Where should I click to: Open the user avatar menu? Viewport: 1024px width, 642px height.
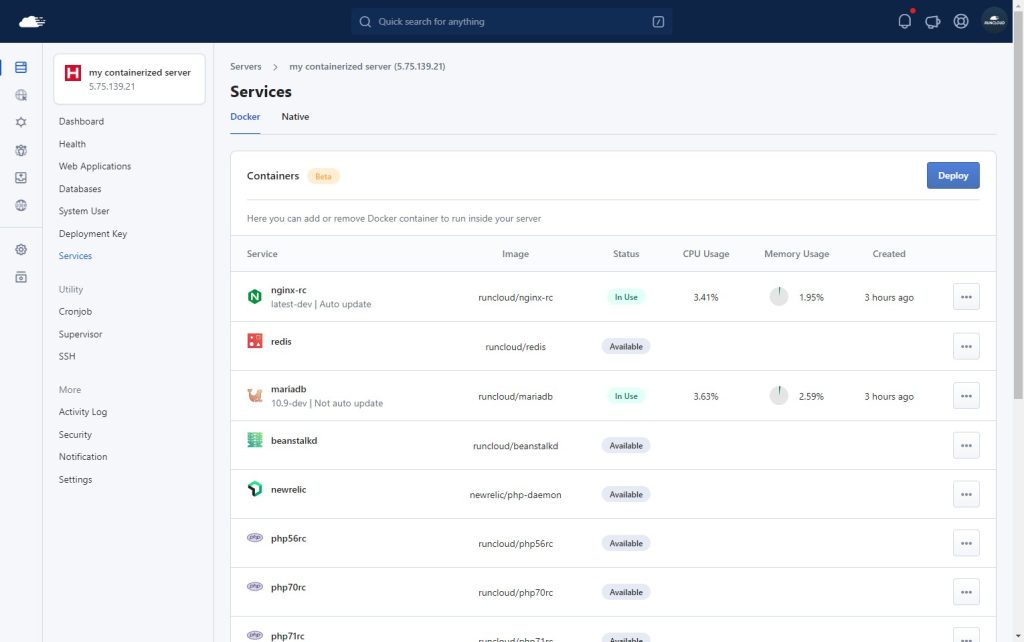[x=994, y=21]
